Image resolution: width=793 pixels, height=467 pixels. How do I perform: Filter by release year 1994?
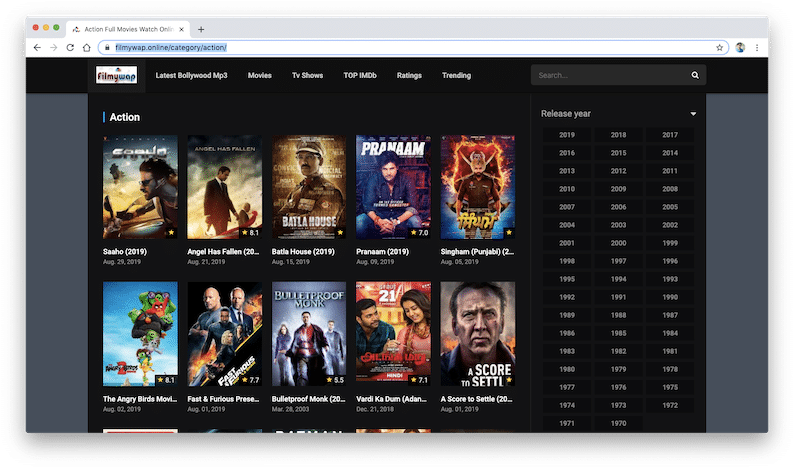point(619,279)
